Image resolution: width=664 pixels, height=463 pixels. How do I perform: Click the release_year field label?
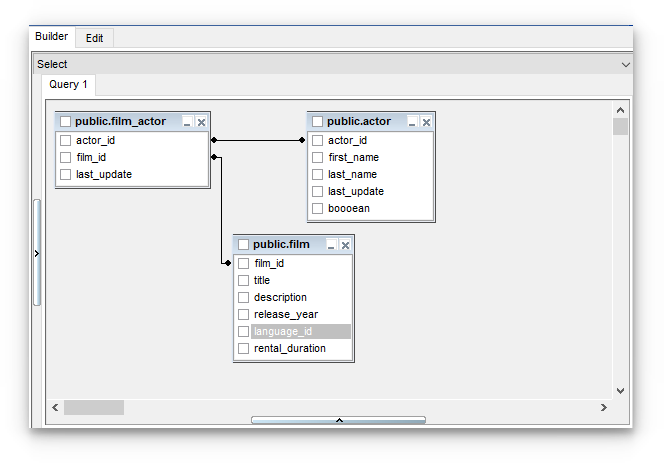click(x=286, y=314)
